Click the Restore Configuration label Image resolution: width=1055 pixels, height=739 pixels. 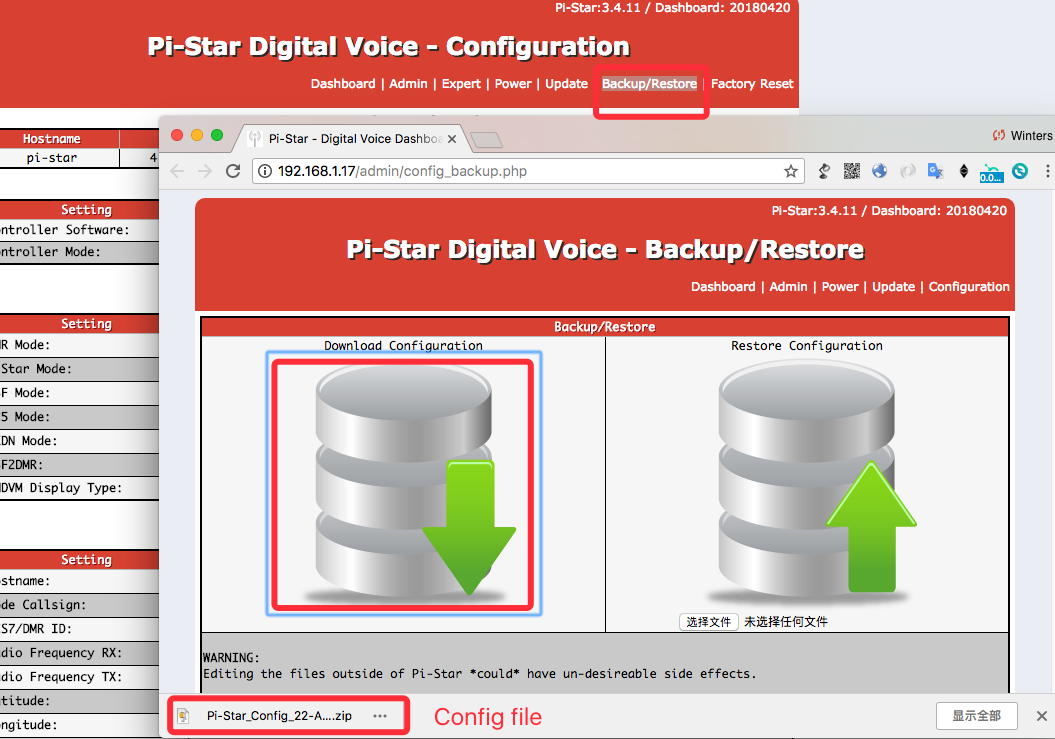(x=807, y=345)
